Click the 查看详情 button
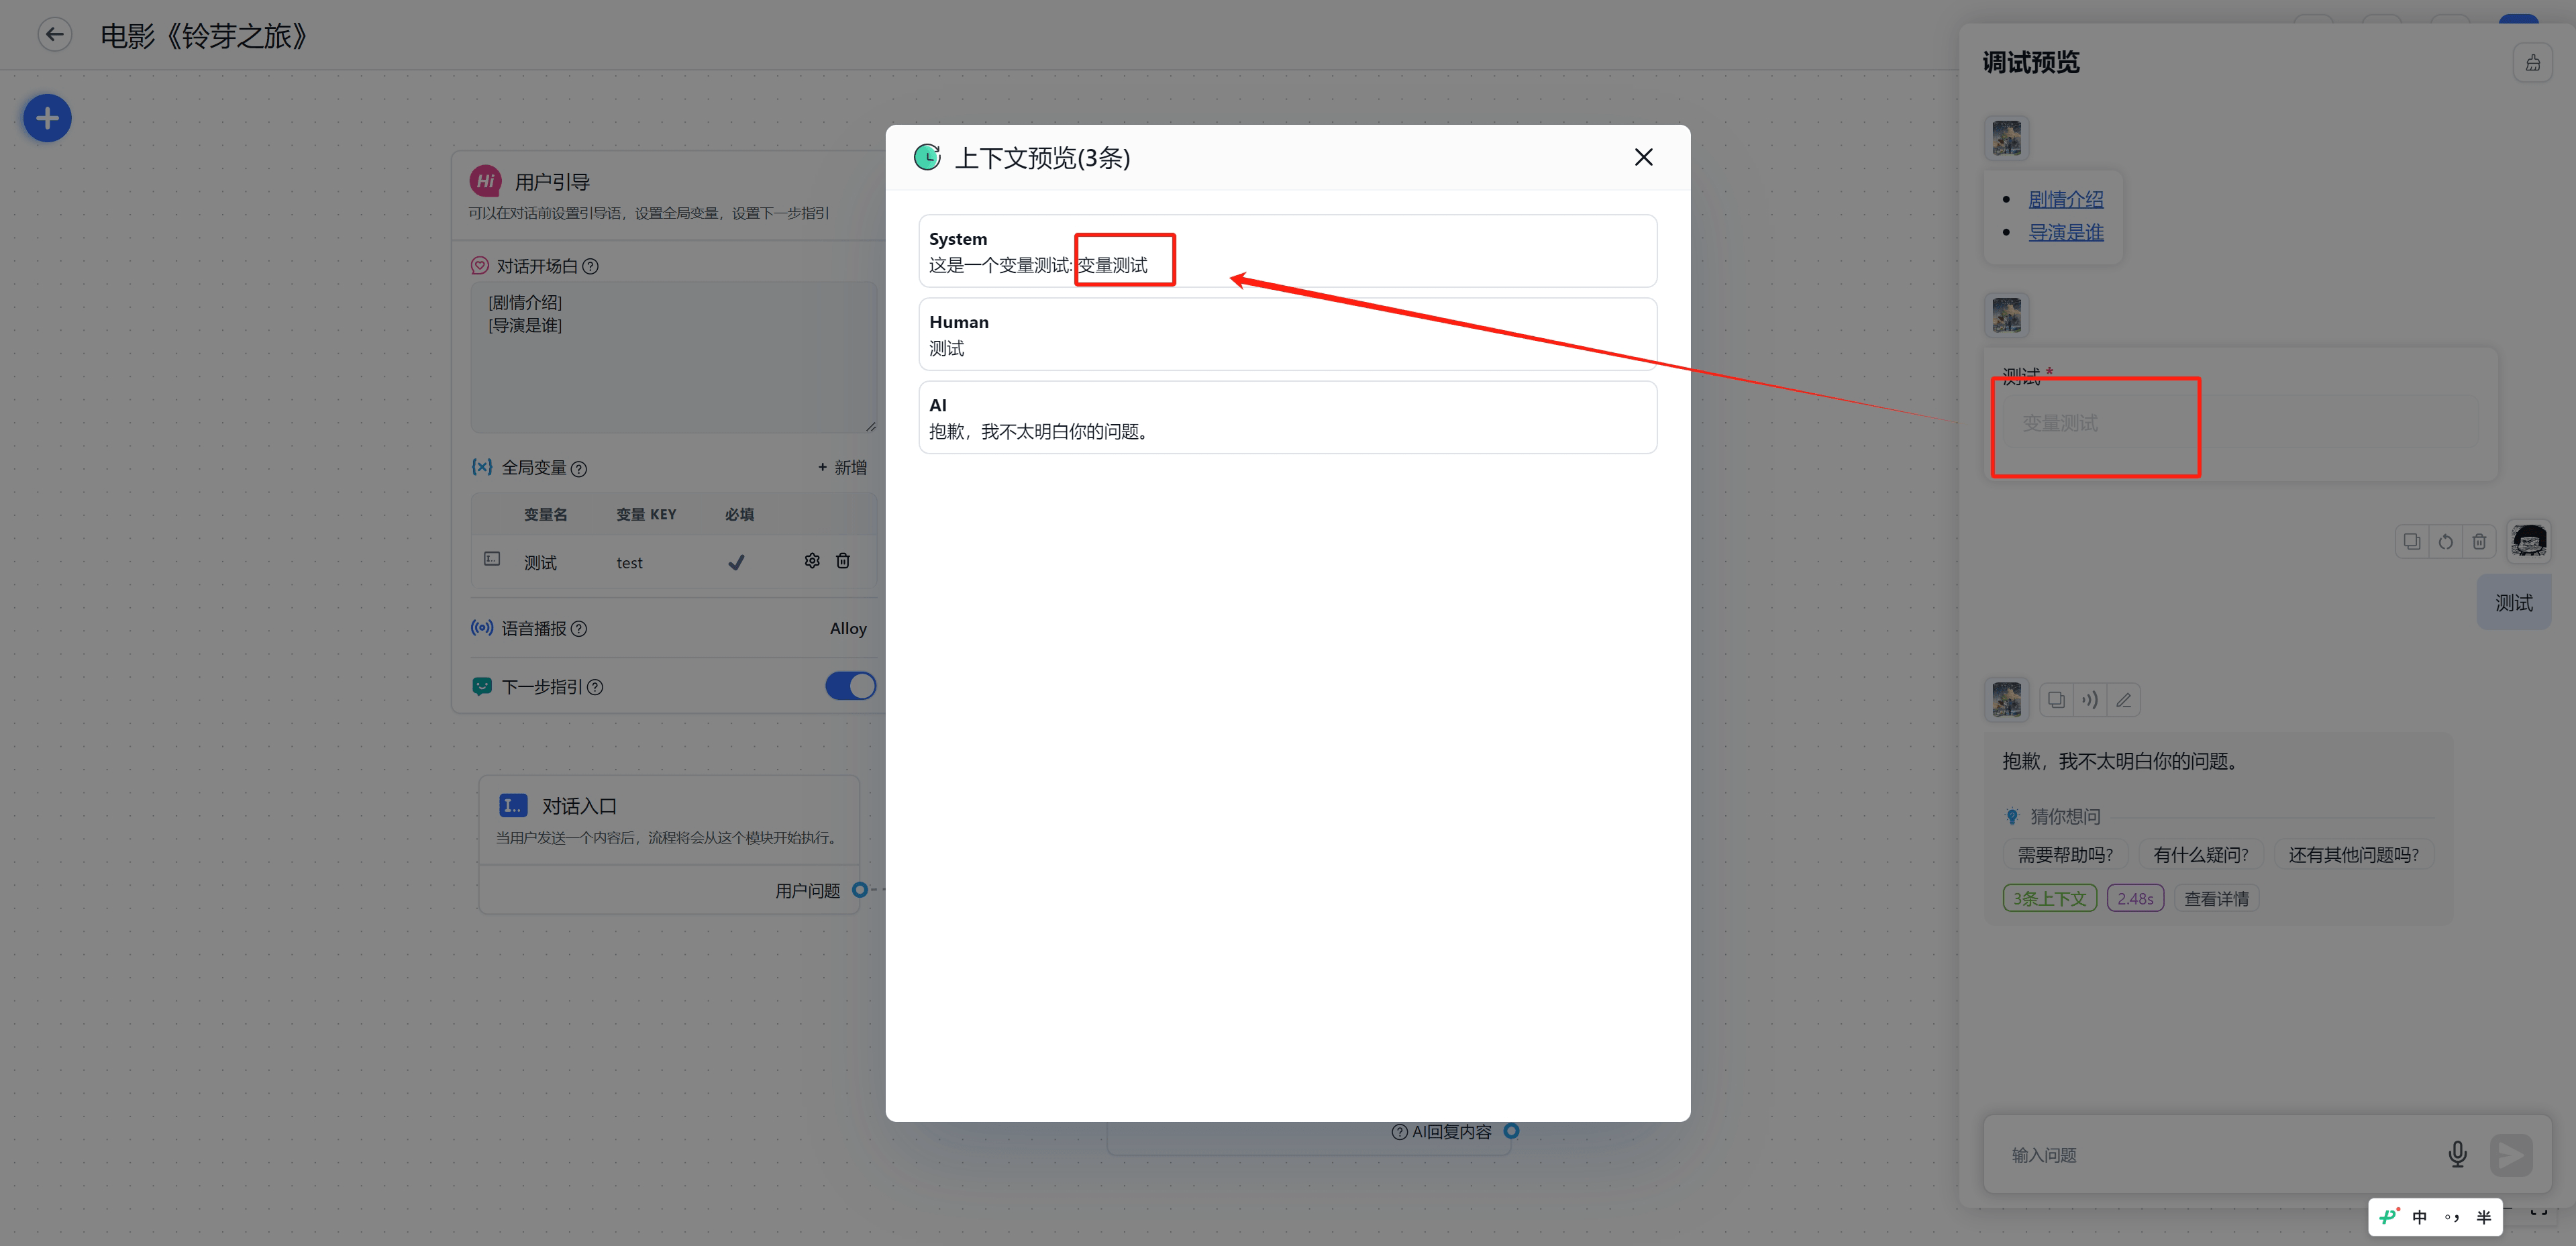 click(2216, 898)
